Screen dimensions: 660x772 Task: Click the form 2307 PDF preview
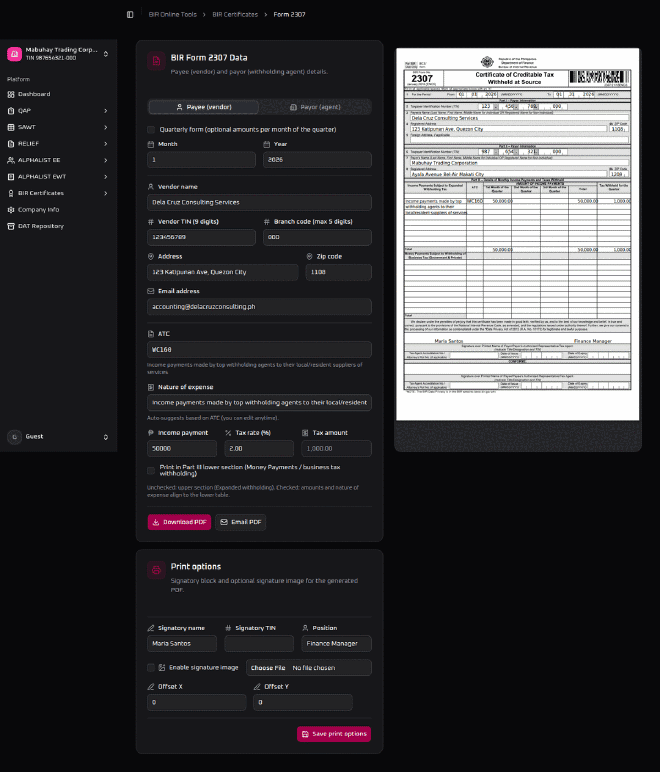click(517, 234)
